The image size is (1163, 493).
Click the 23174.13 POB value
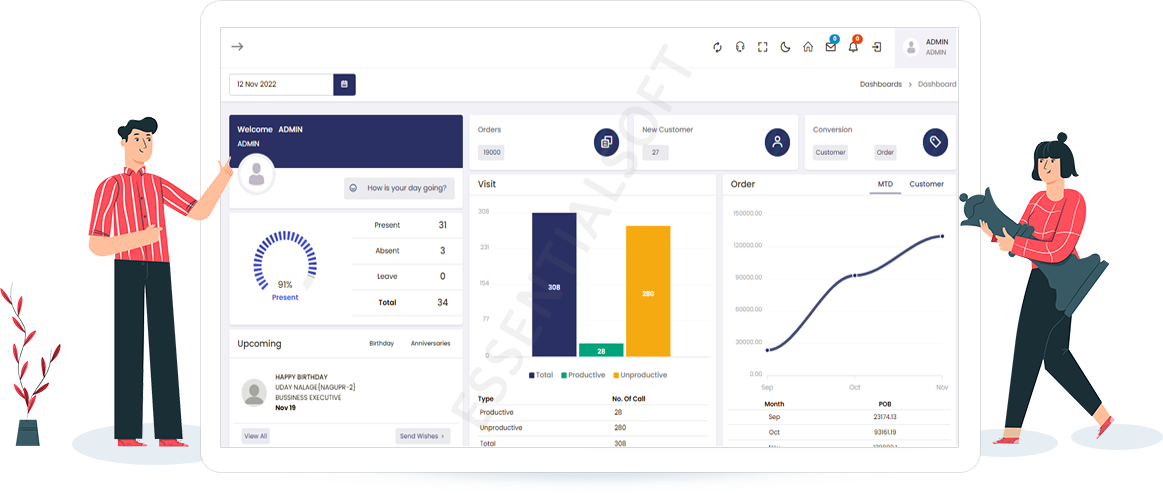pos(884,417)
